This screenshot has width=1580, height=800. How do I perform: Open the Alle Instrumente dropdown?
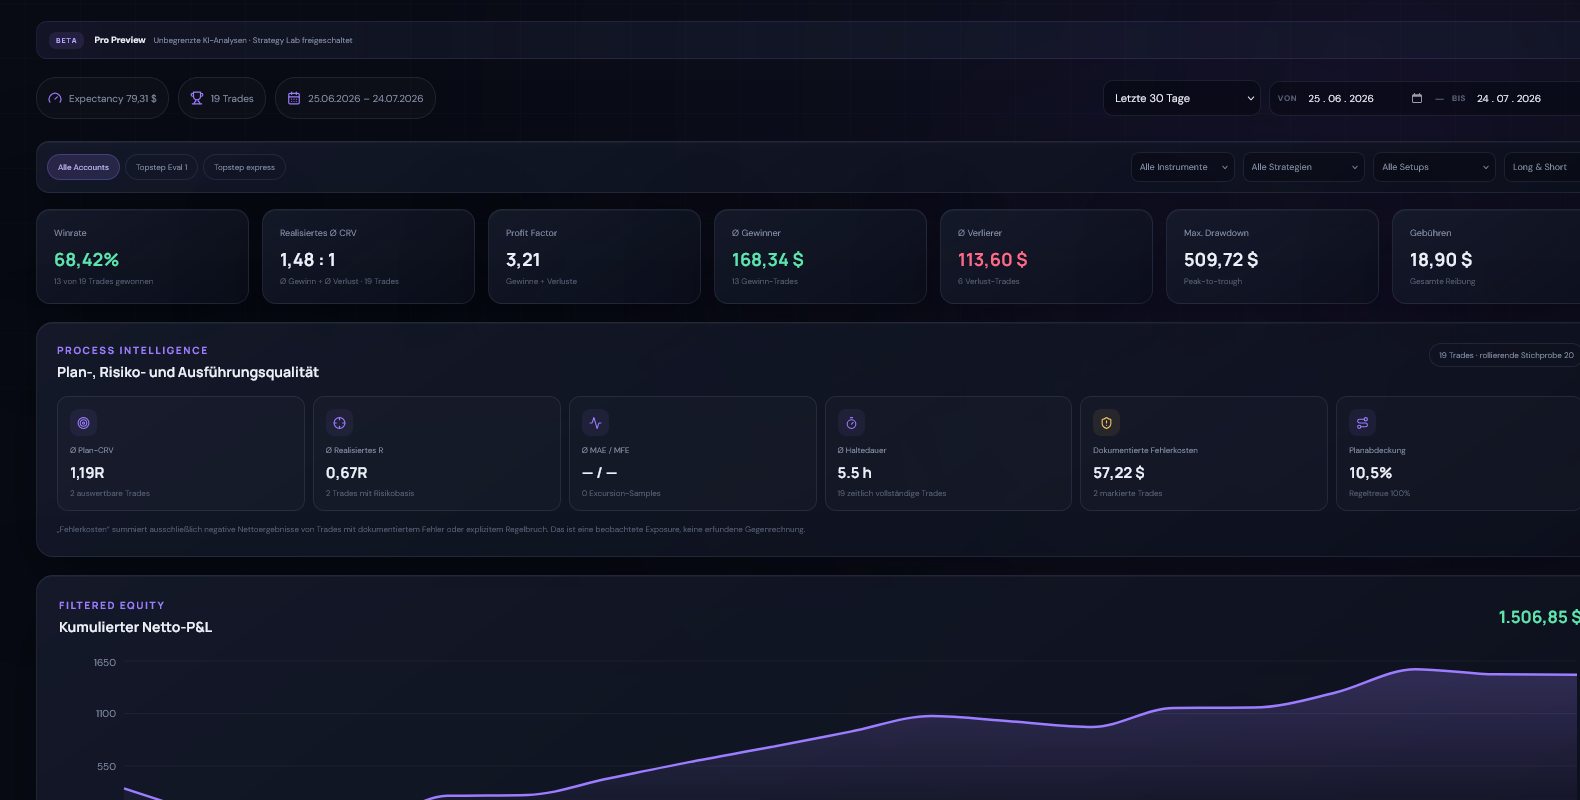tap(1183, 167)
